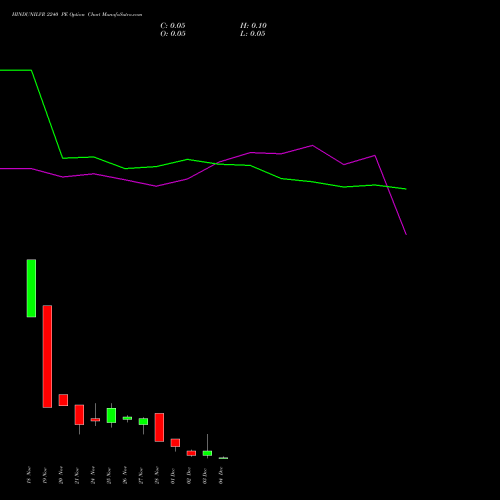This screenshot has width=500, height=500.
Task: Click the tall green candle for 18 Nov
Action: coord(31,288)
